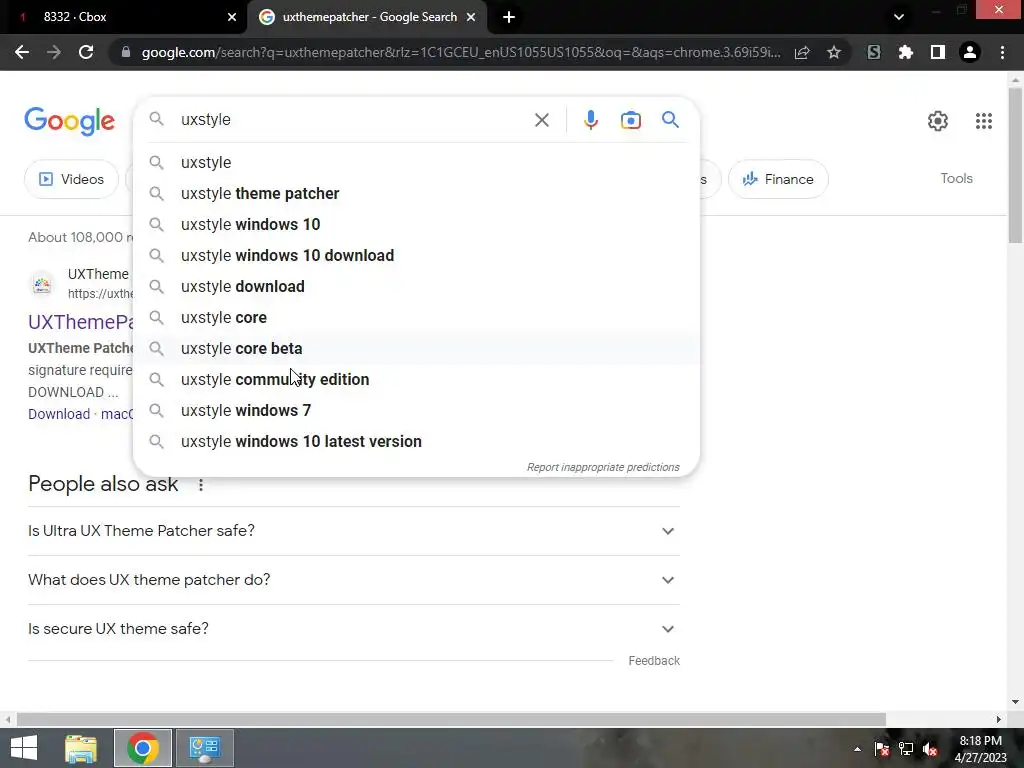Open the green S extension icon
Screen dimensions: 1024x768
click(x=874, y=52)
